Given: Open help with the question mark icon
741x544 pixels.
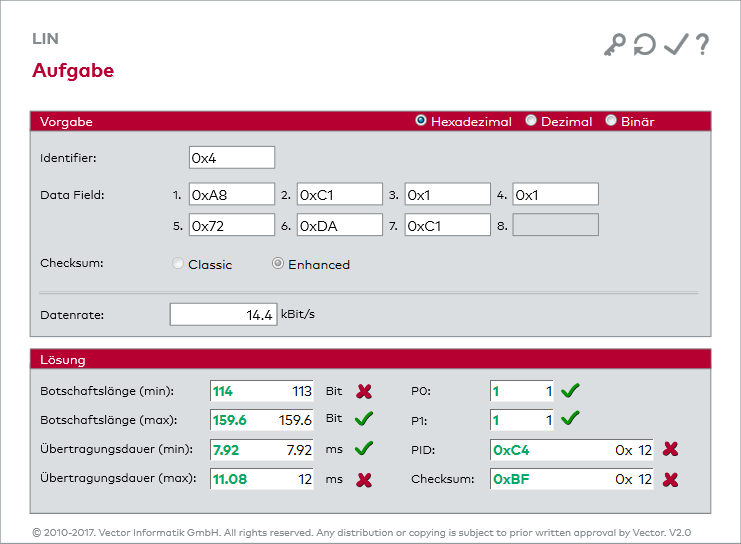Looking at the screenshot, I should click(703, 45).
